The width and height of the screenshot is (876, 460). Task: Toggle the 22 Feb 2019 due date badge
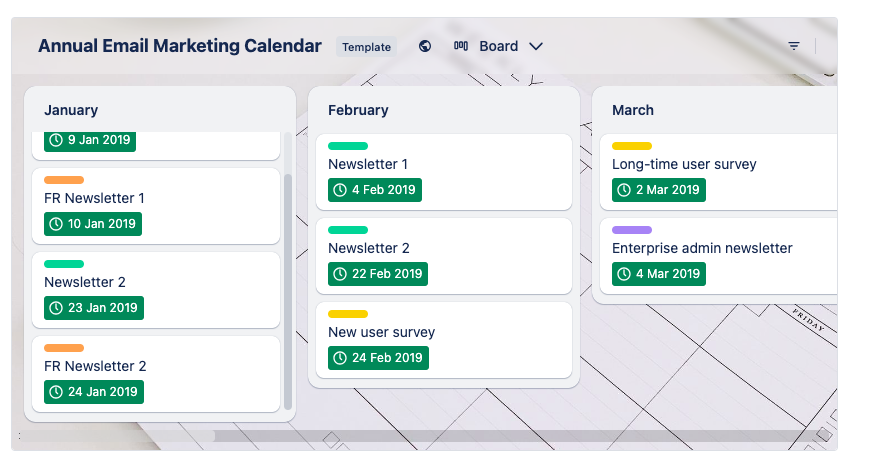378,274
